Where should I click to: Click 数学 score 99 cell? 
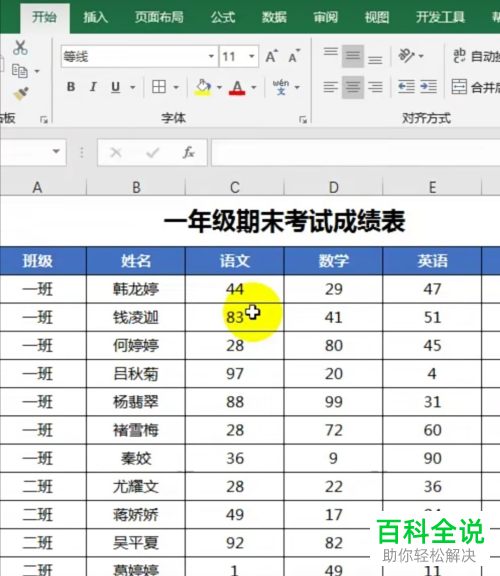click(x=334, y=402)
